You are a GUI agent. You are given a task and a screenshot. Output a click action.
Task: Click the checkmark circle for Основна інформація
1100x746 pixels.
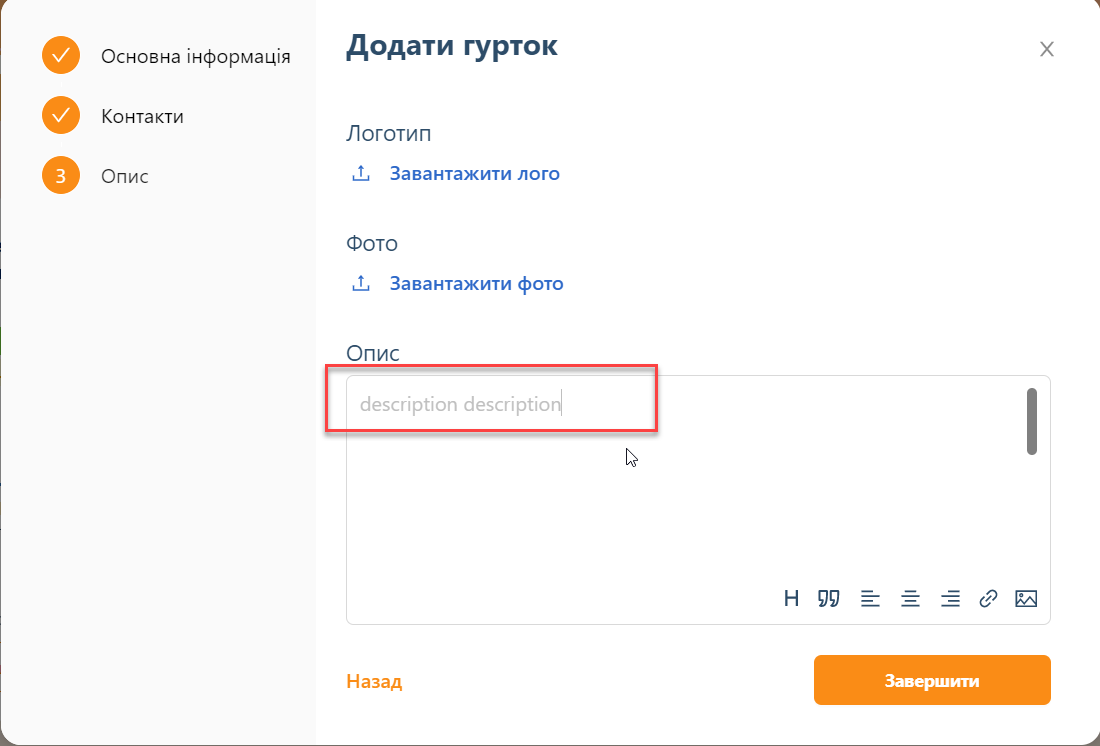pos(61,55)
